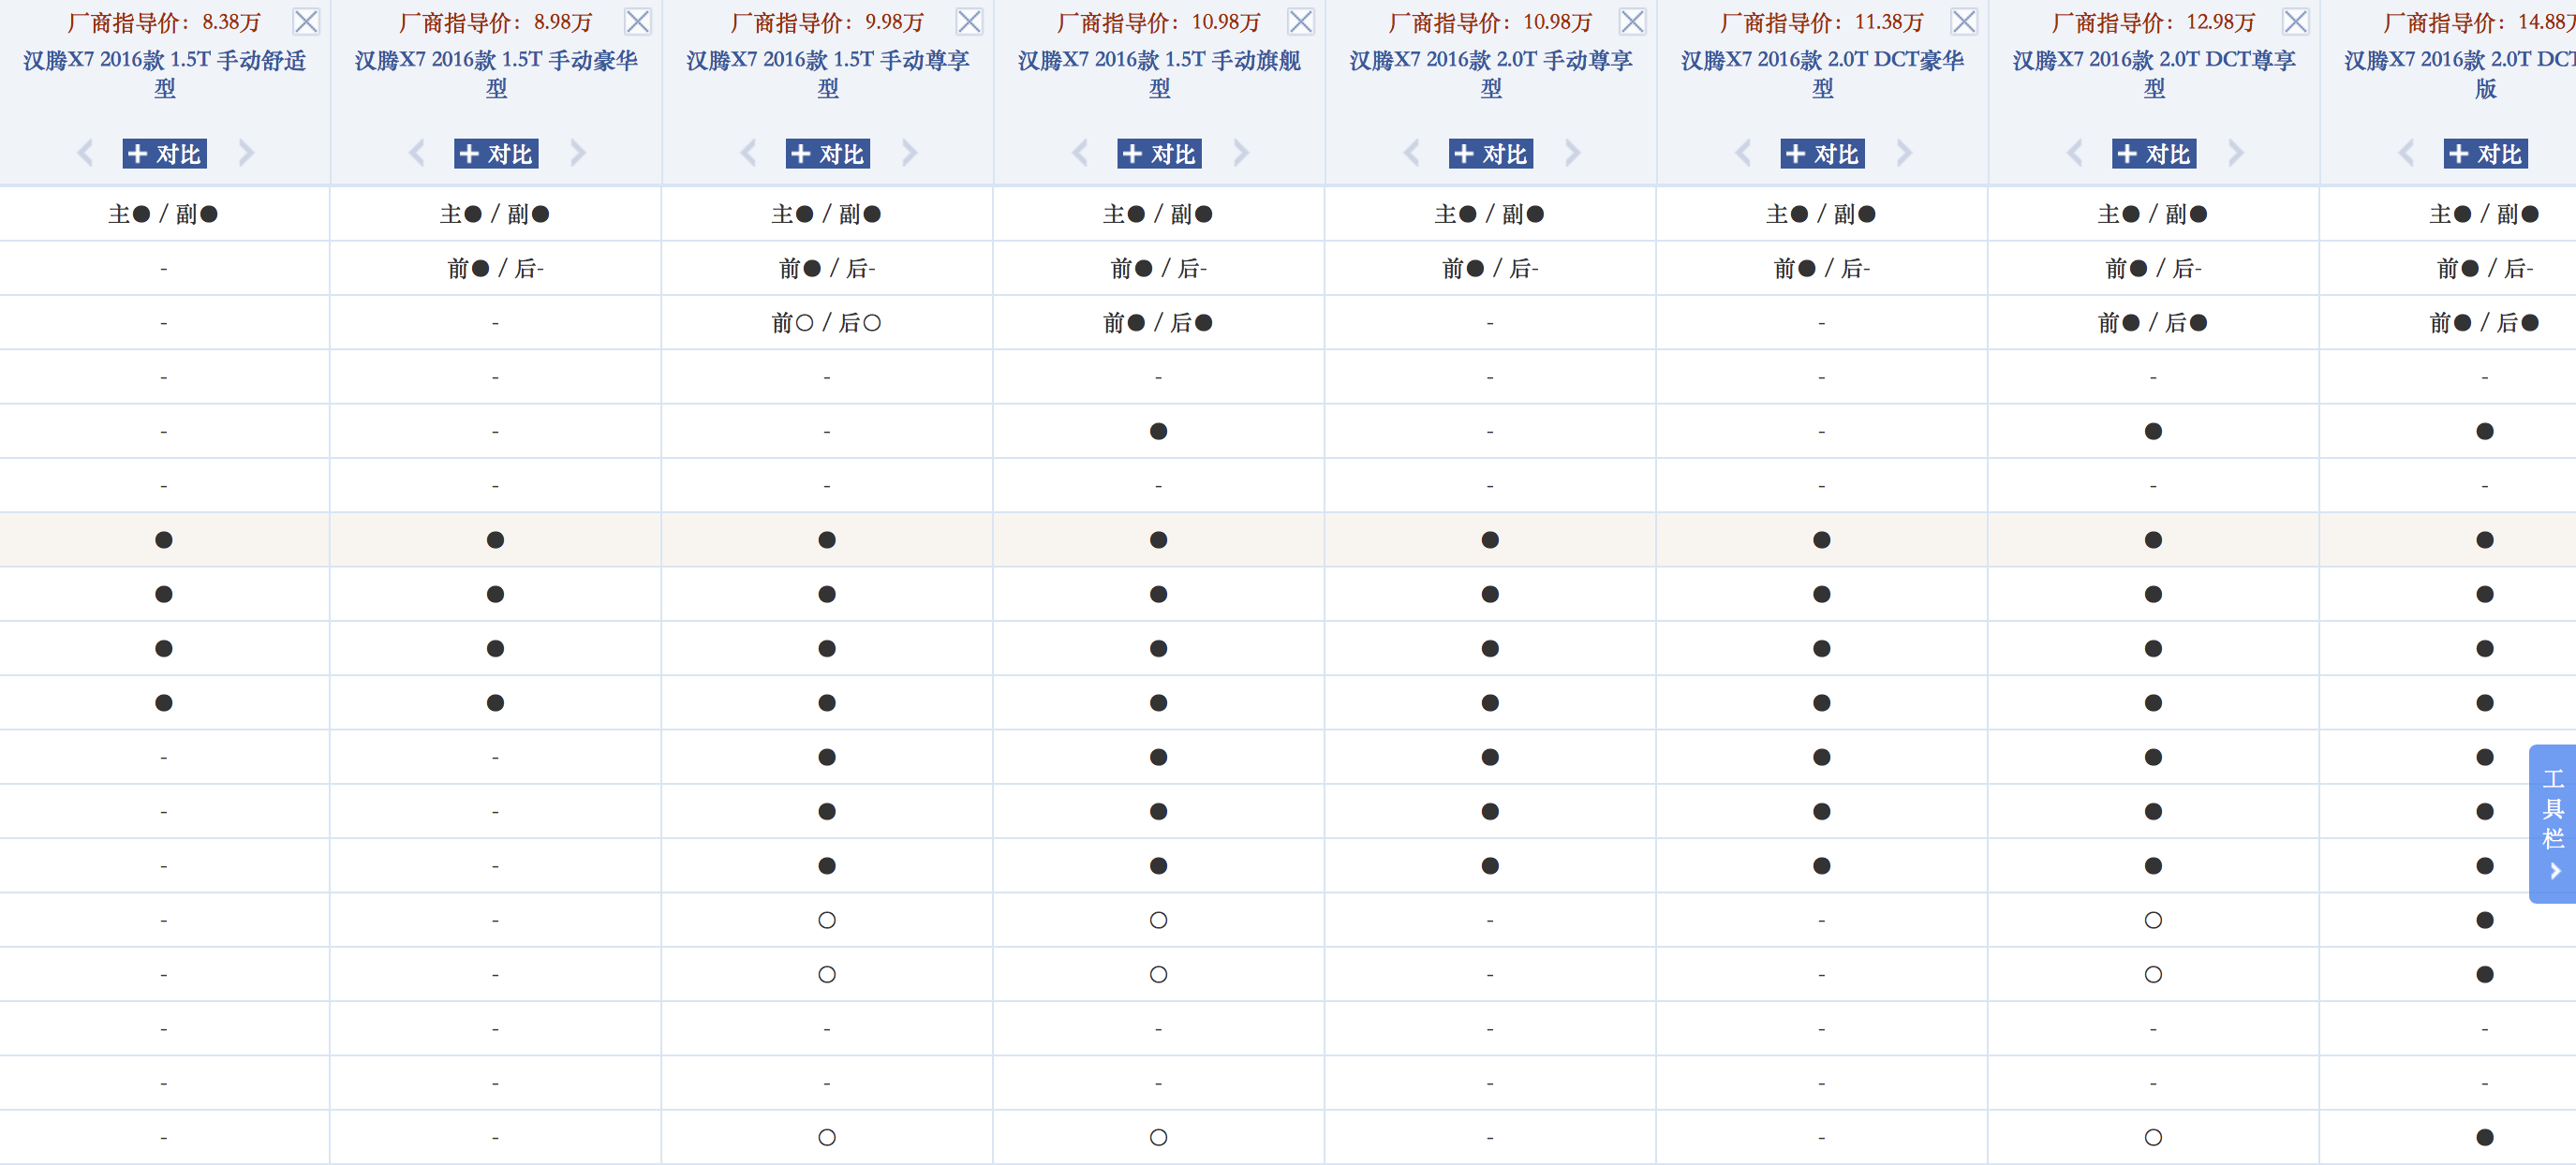The width and height of the screenshot is (2576, 1165).
Task: Move 1.5T 手动舒适型 column left with arrow
Action: [x=85, y=153]
